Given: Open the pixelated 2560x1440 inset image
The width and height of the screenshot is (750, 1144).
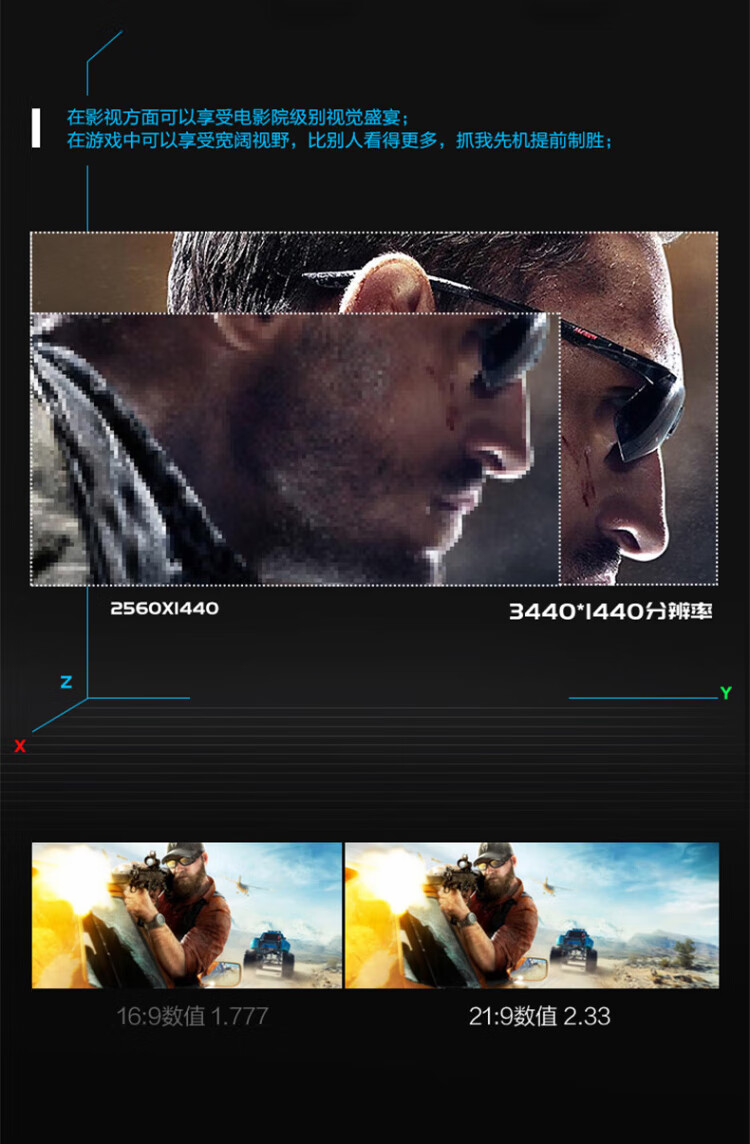Looking at the screenshot, I should tap(290, 448).
